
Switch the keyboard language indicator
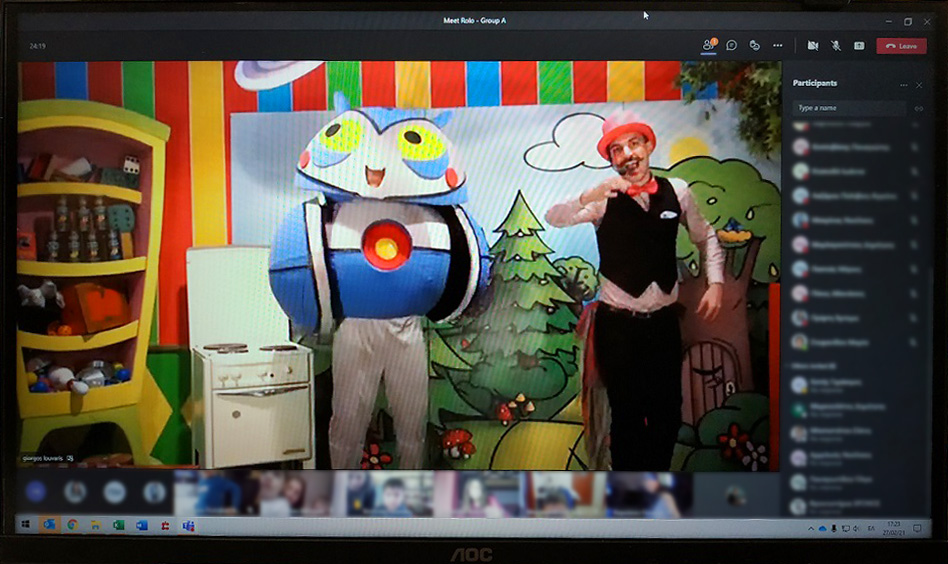click(x=871, y=529)
